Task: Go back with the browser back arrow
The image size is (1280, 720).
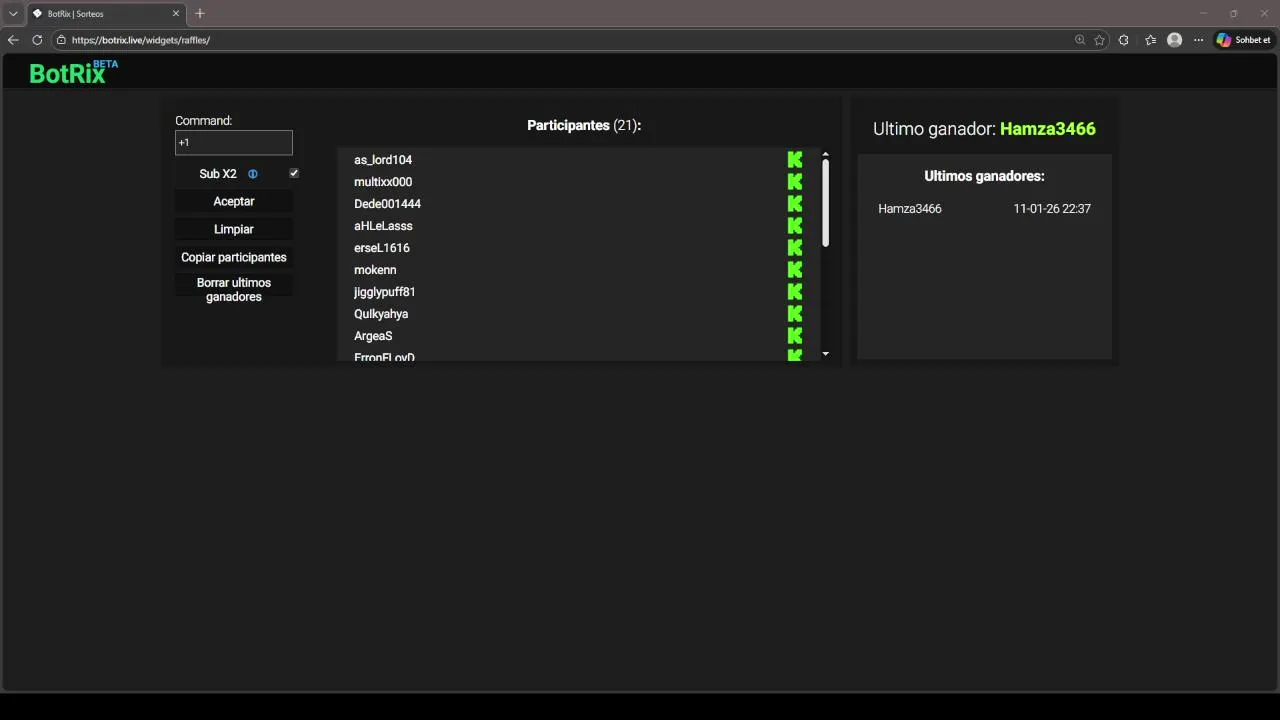Action: [13, 40]
